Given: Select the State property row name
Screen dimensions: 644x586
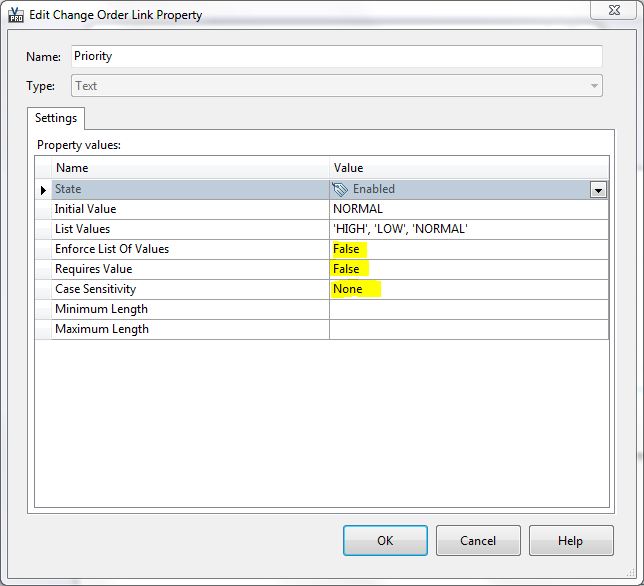Looking at the screenshot, I should tap(190, 189).
